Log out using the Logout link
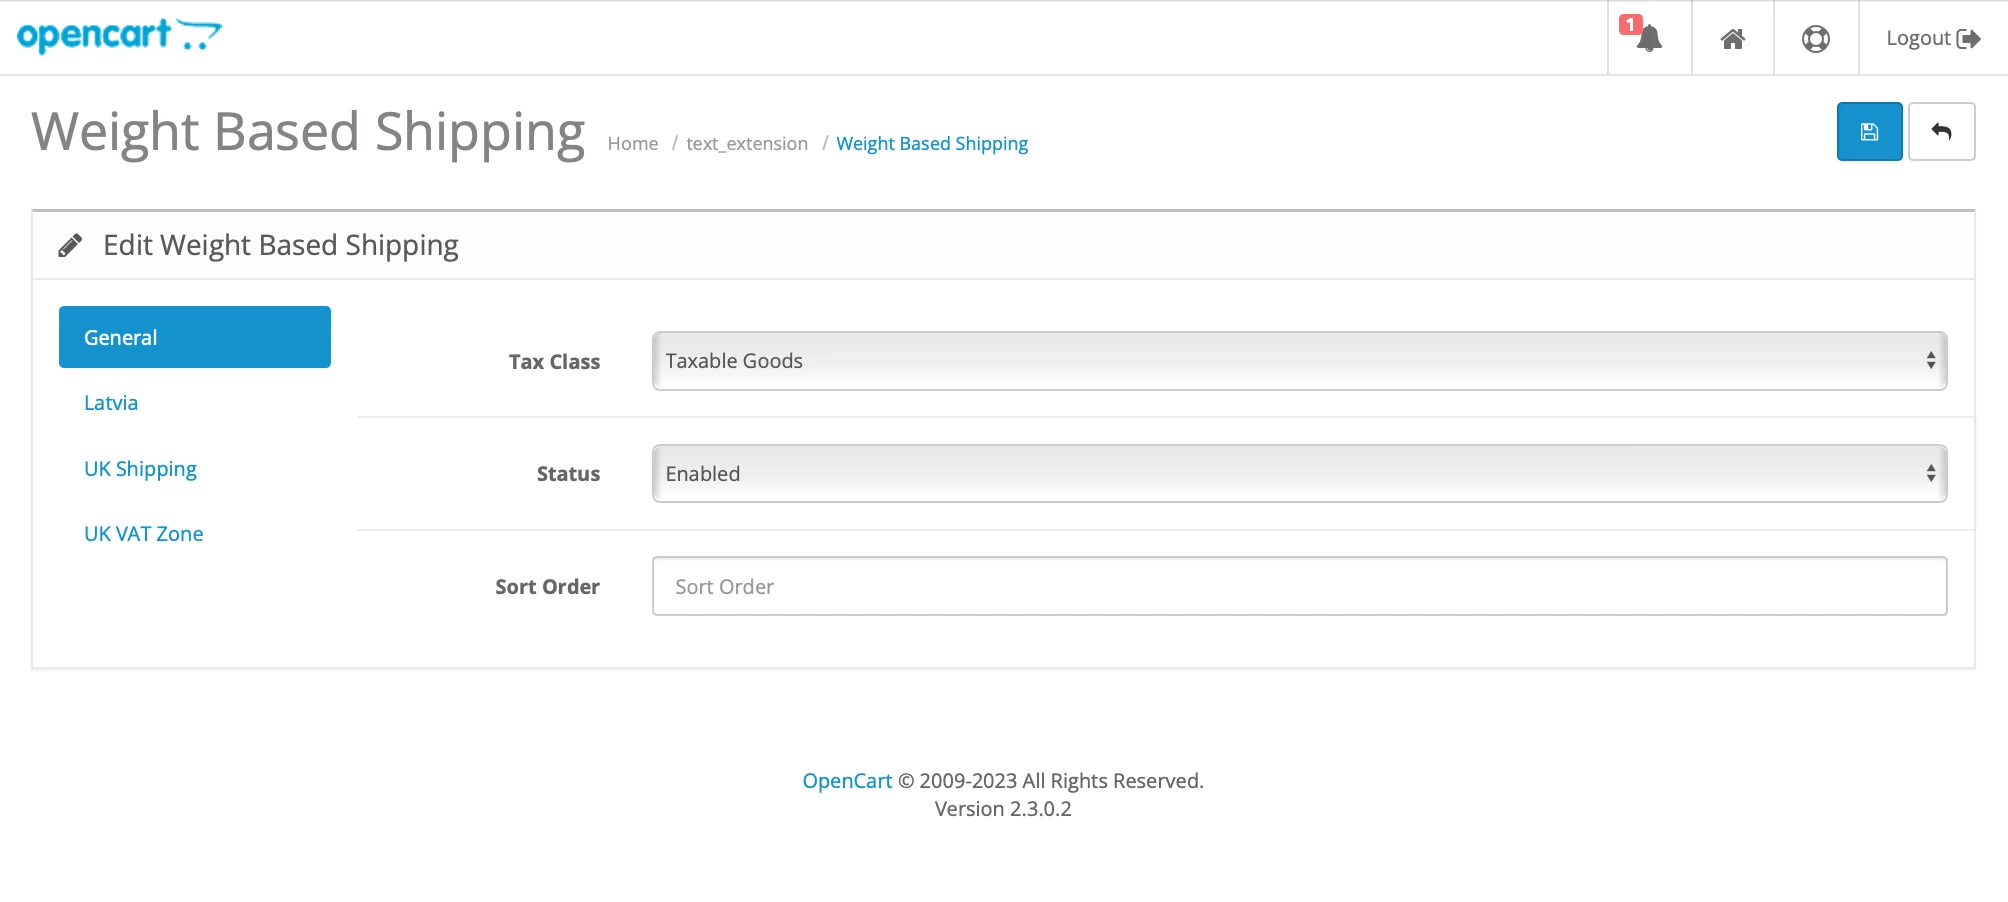Viewport: 2008px width, 902px height. (x=1932, y=38)
